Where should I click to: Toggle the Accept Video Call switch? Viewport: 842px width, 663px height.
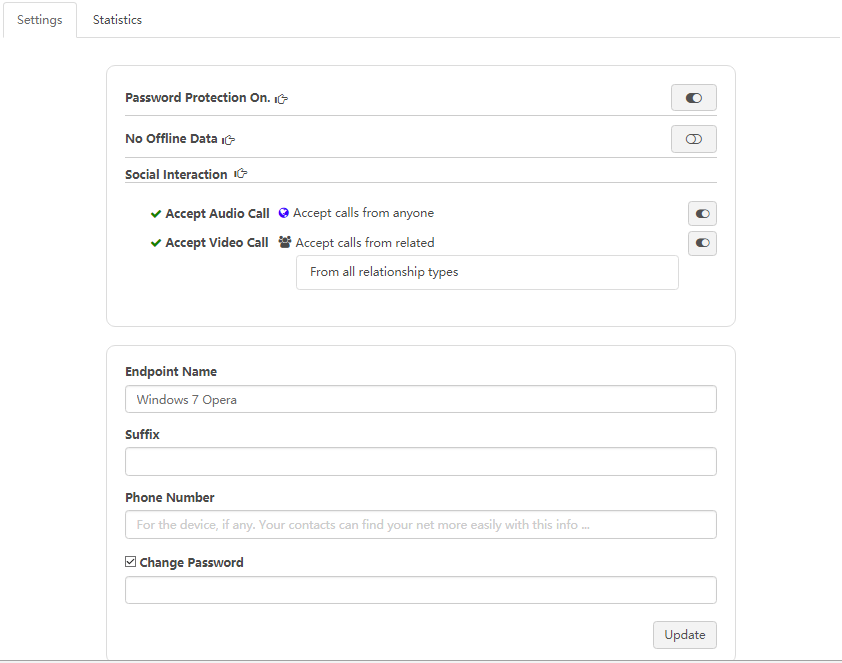coord(702,243)
